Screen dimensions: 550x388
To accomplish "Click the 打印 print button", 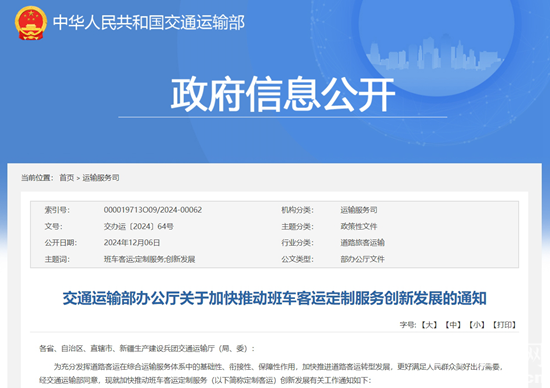I will click(504, 325).
